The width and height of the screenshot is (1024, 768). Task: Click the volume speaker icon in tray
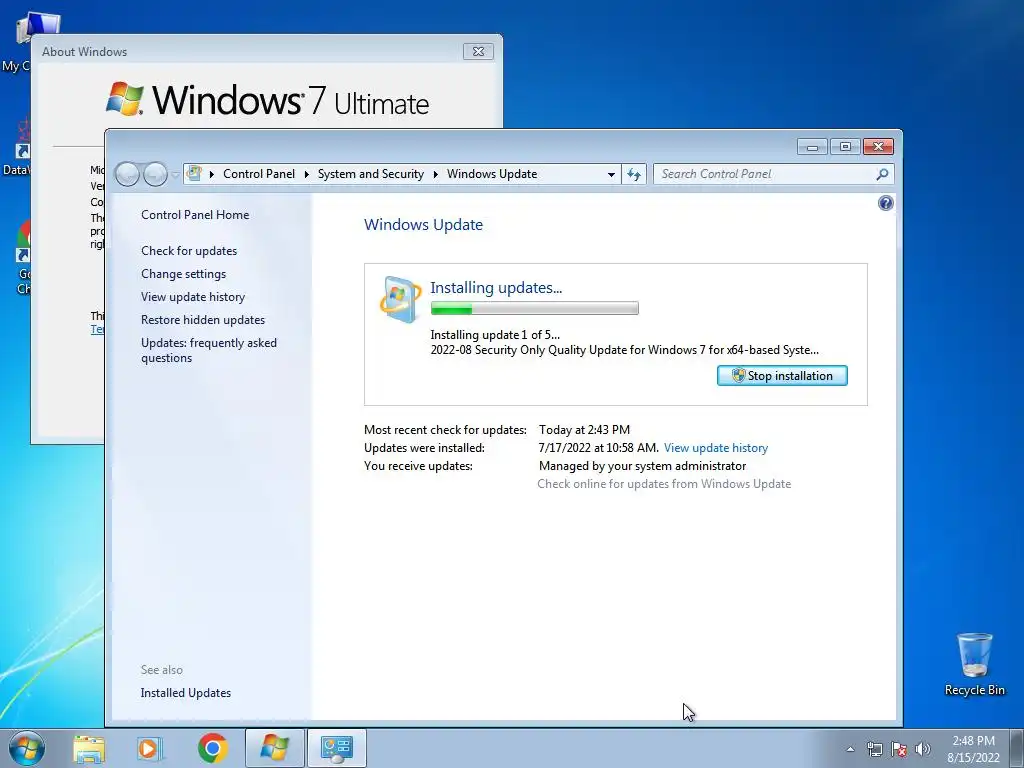click(x=923, y=749)
